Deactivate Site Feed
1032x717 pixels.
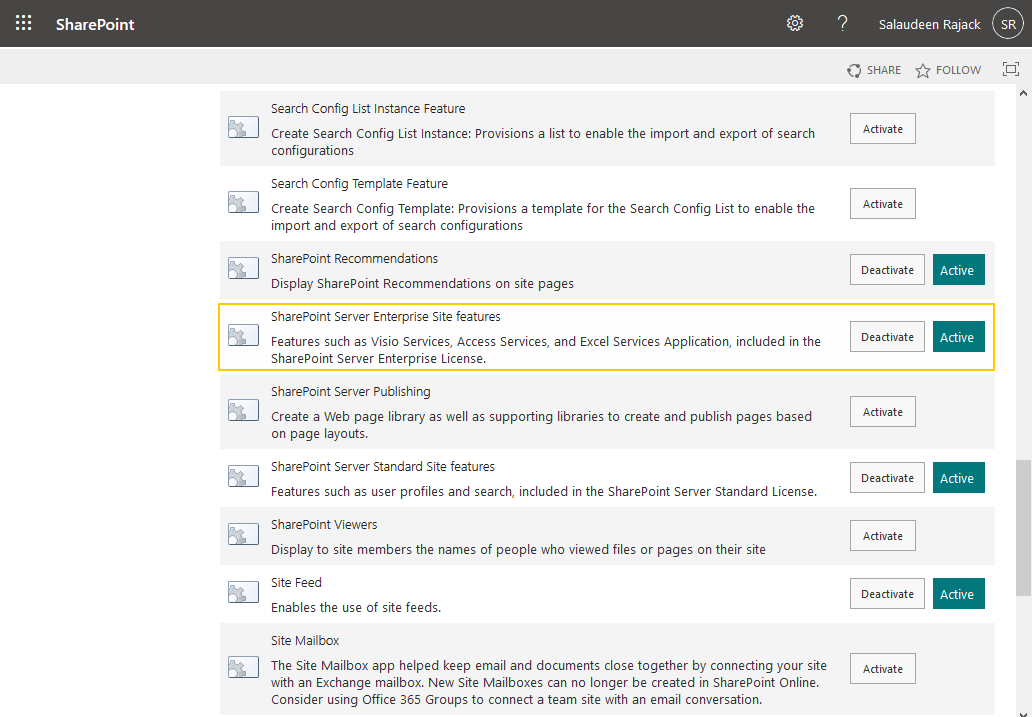[x=887, y=594]
